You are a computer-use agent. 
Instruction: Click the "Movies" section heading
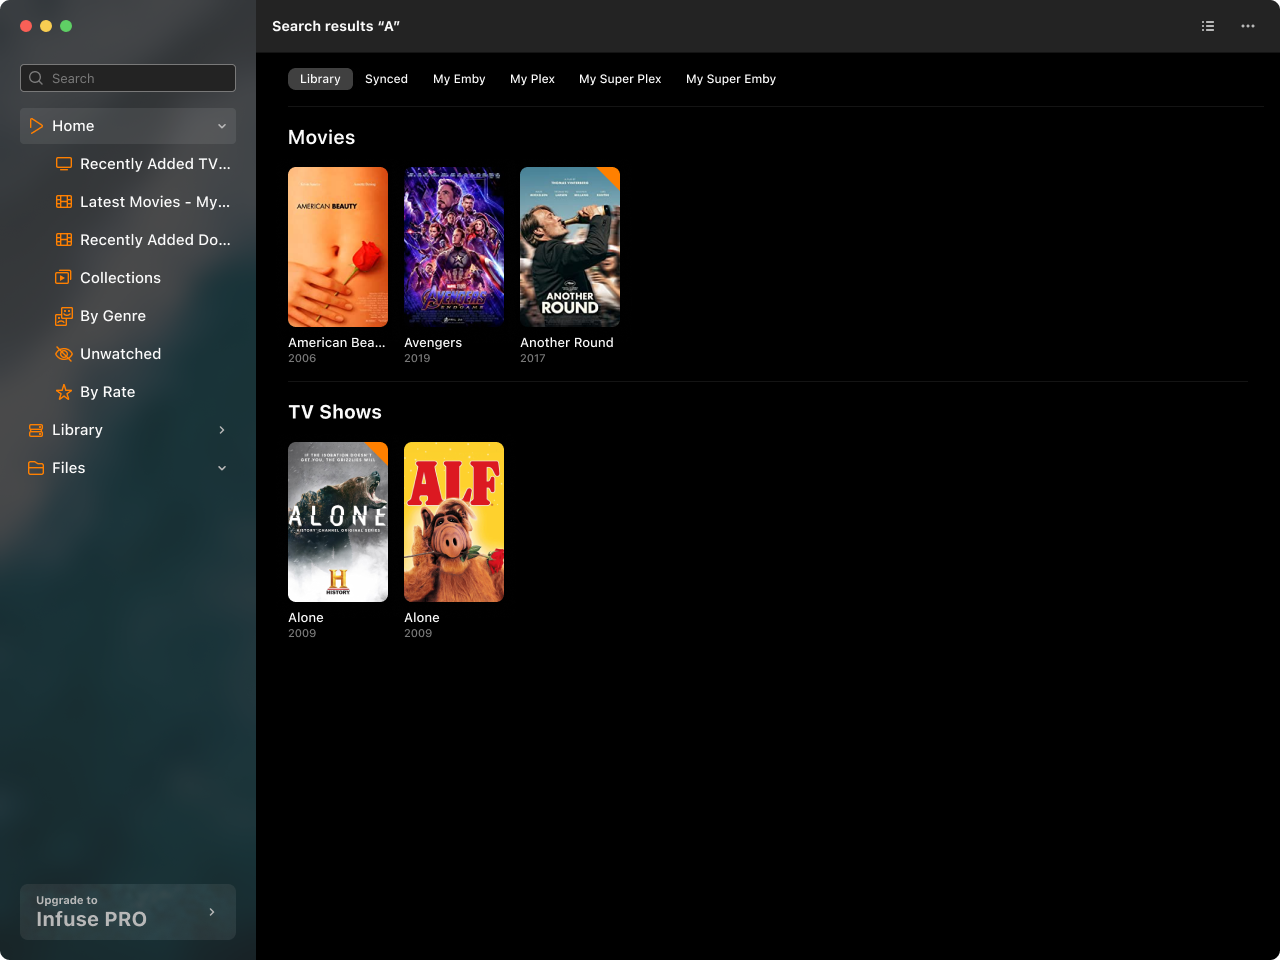(322, 137)
